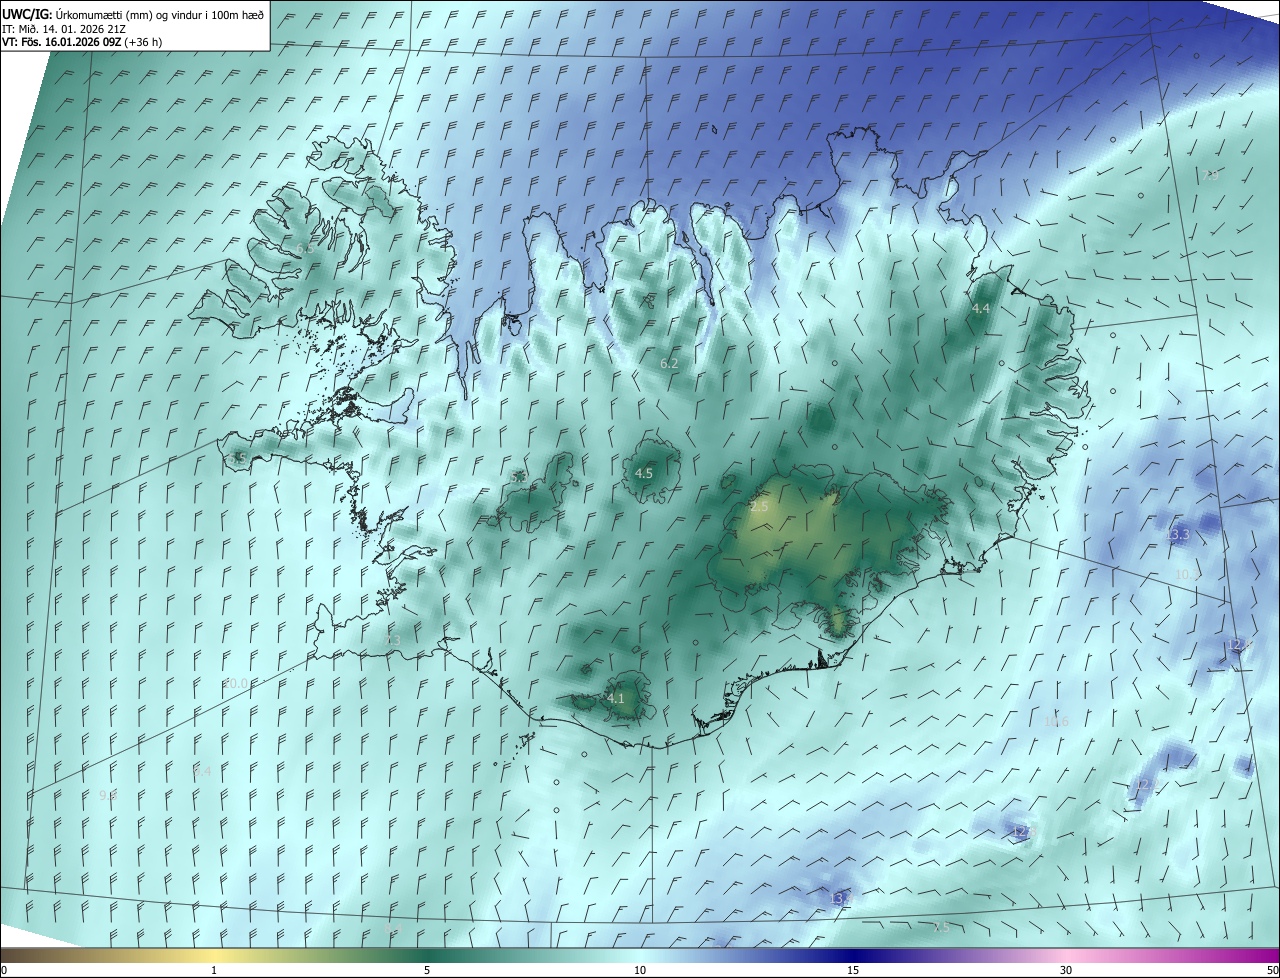The image size is (1280, 978).
Task: Click the "30" tick on the color scale
Action: coord(1066,970)
